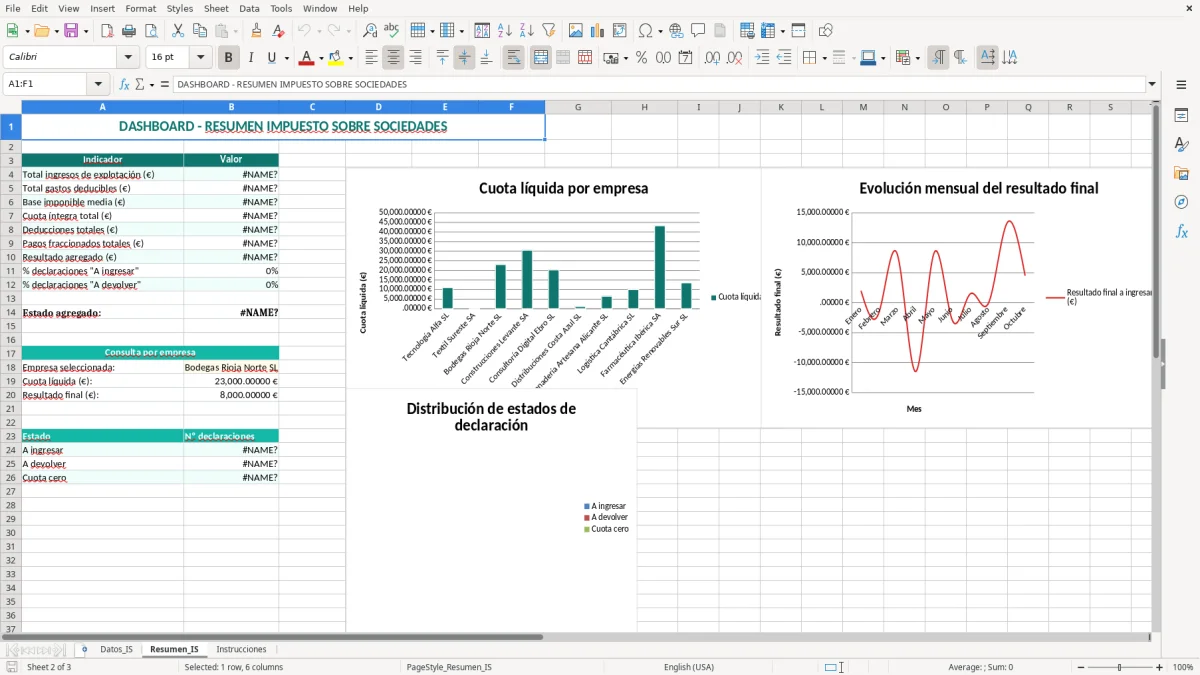Click the Draw Functions shapes icon
The width and height of the screenshot is (1200, 675).
click(826, 31)
